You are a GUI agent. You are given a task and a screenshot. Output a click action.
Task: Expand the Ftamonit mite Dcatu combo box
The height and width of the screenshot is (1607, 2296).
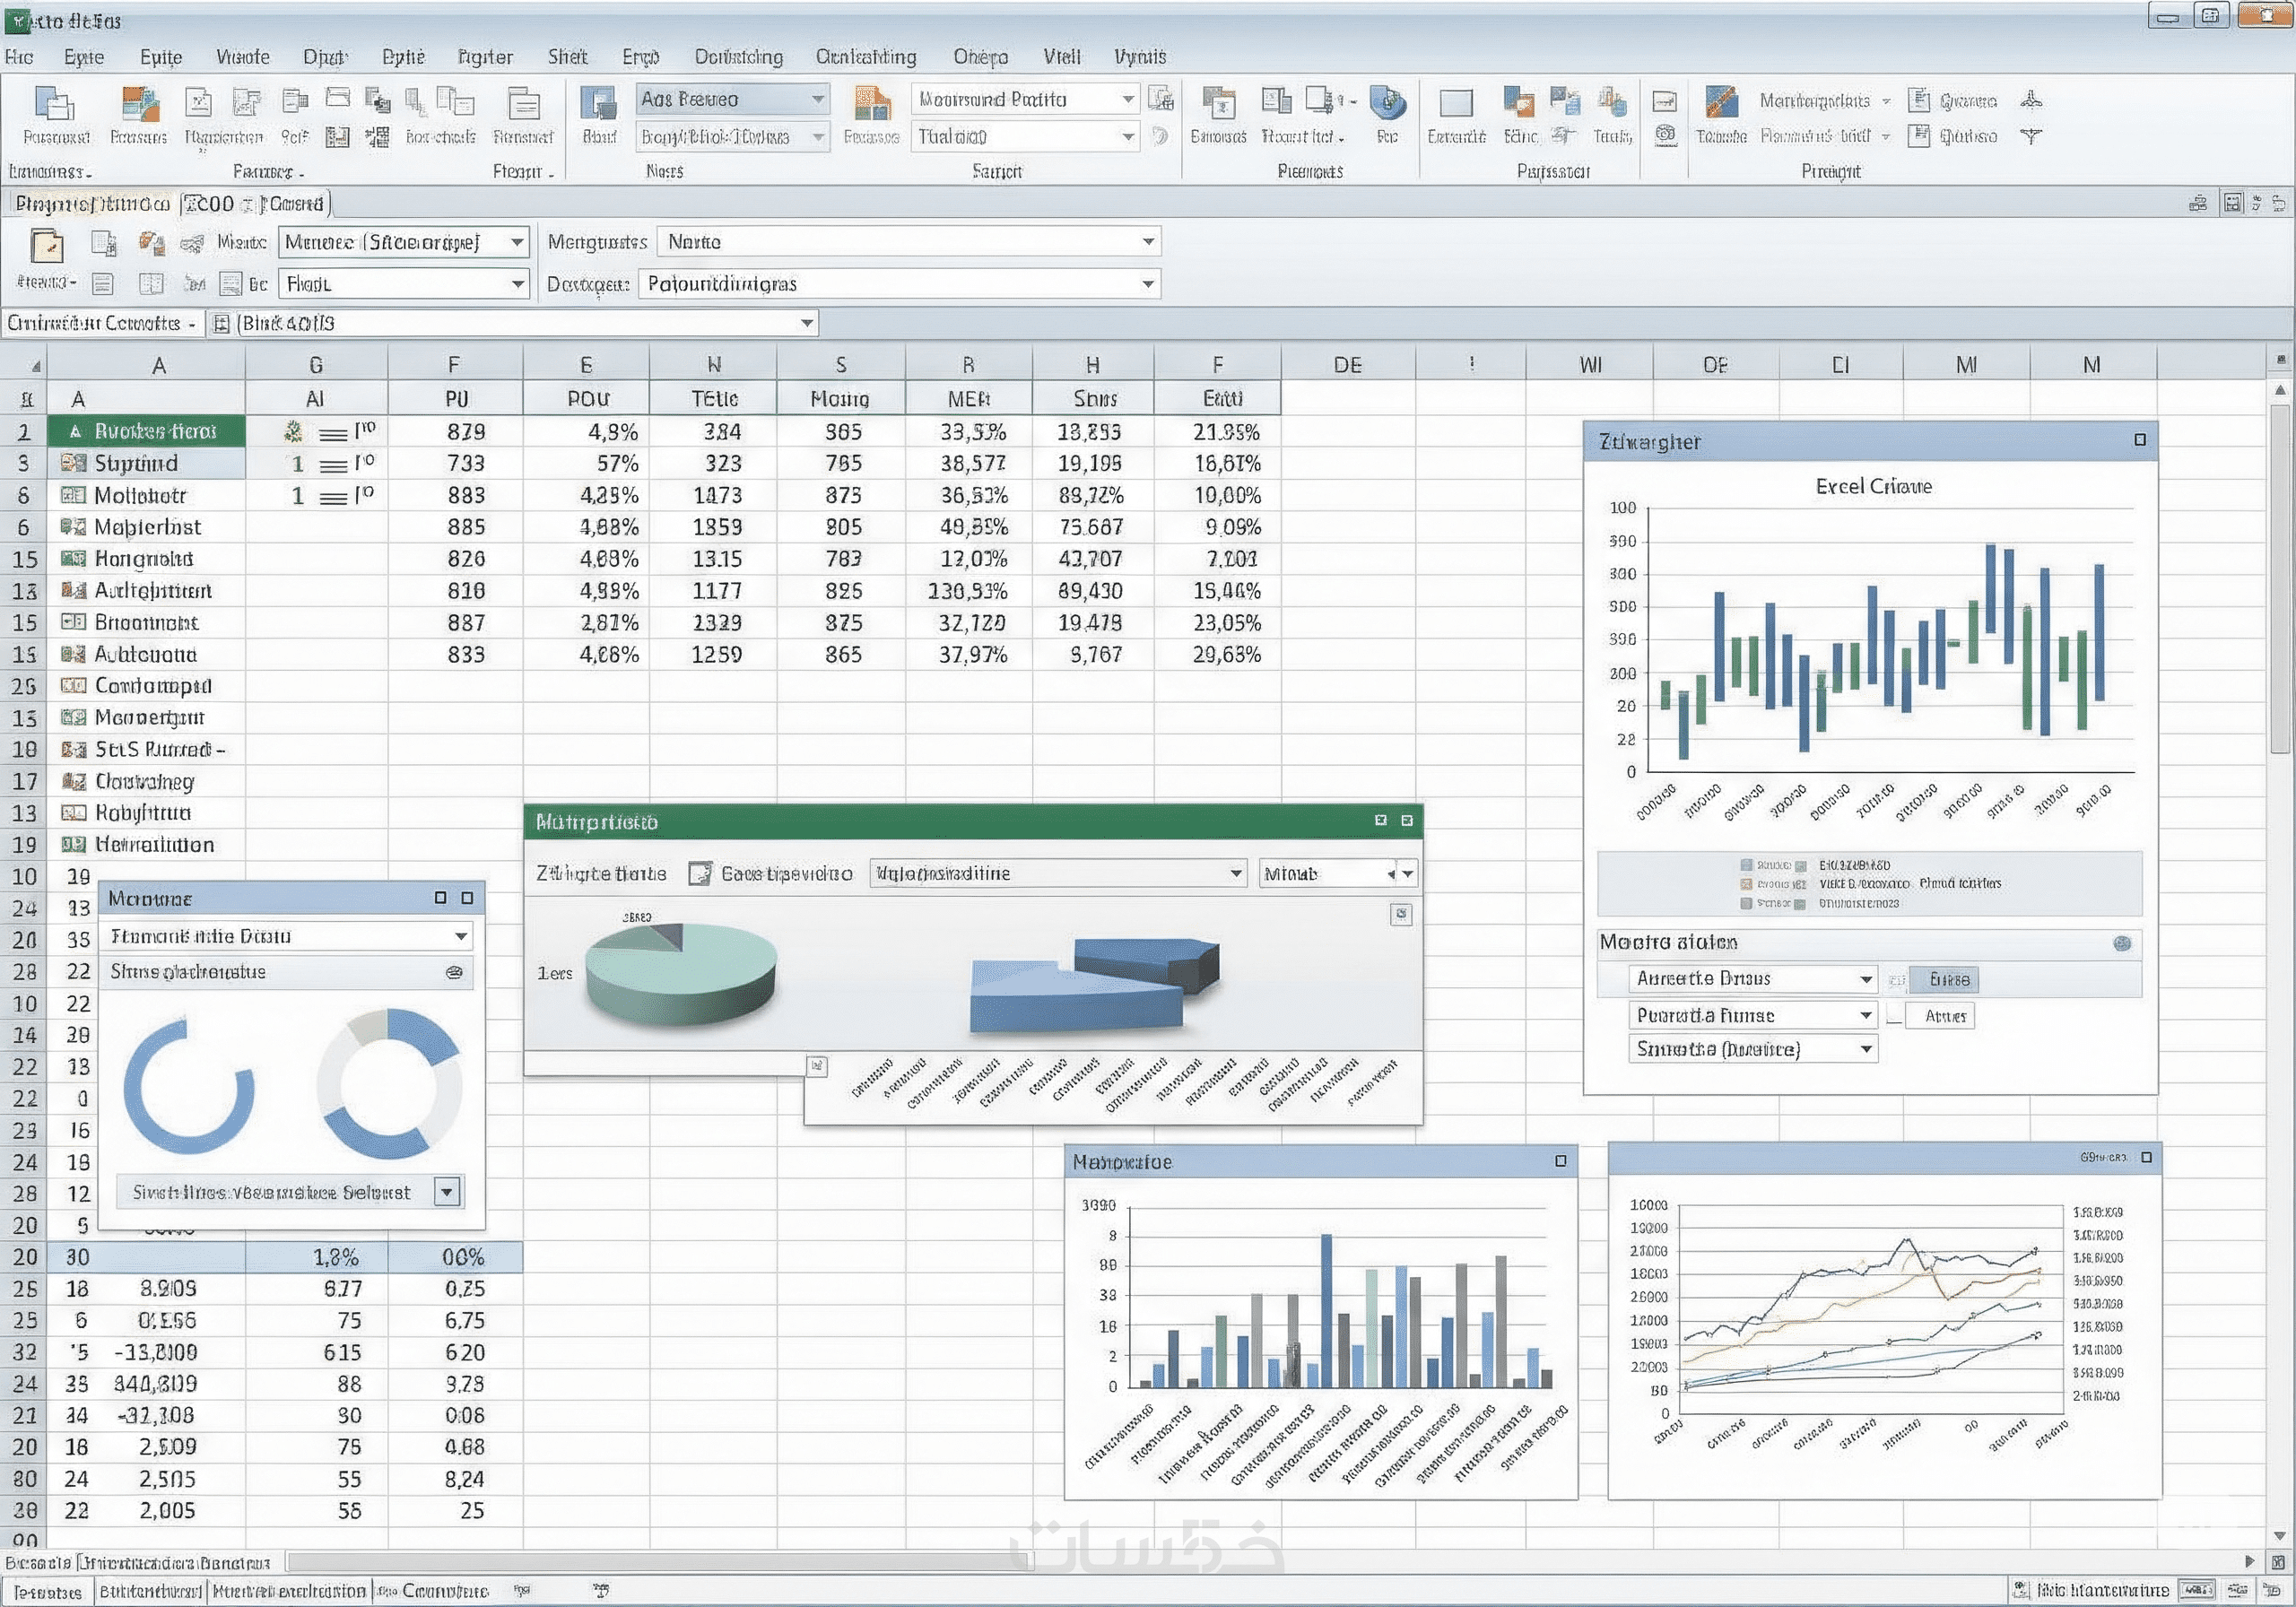(x=461, y=936)
